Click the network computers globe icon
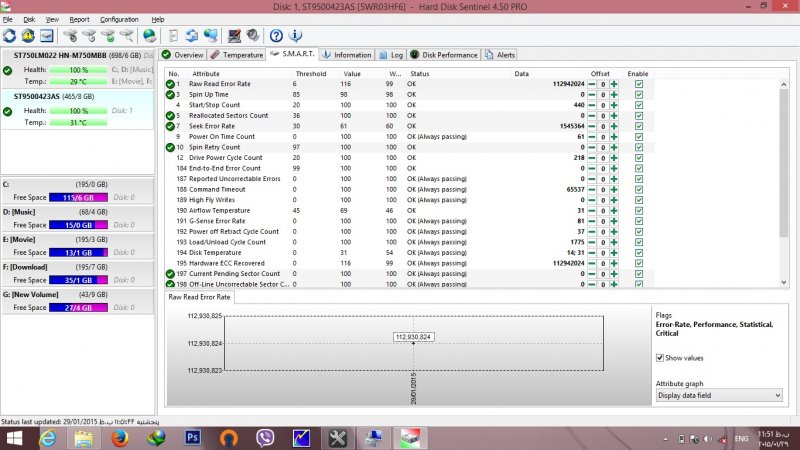The height and width of the screenshot is (450, 800). [211, 36]
